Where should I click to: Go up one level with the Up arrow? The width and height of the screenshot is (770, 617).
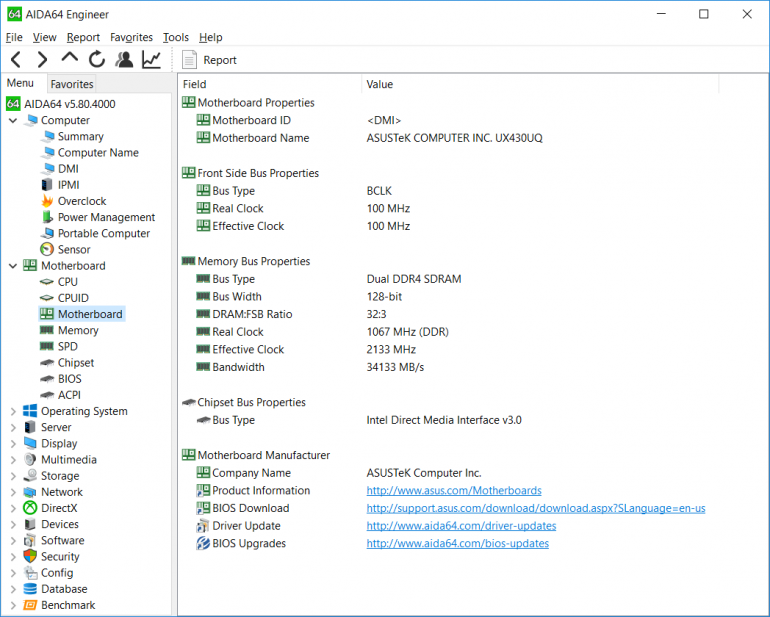coord(69,58)
